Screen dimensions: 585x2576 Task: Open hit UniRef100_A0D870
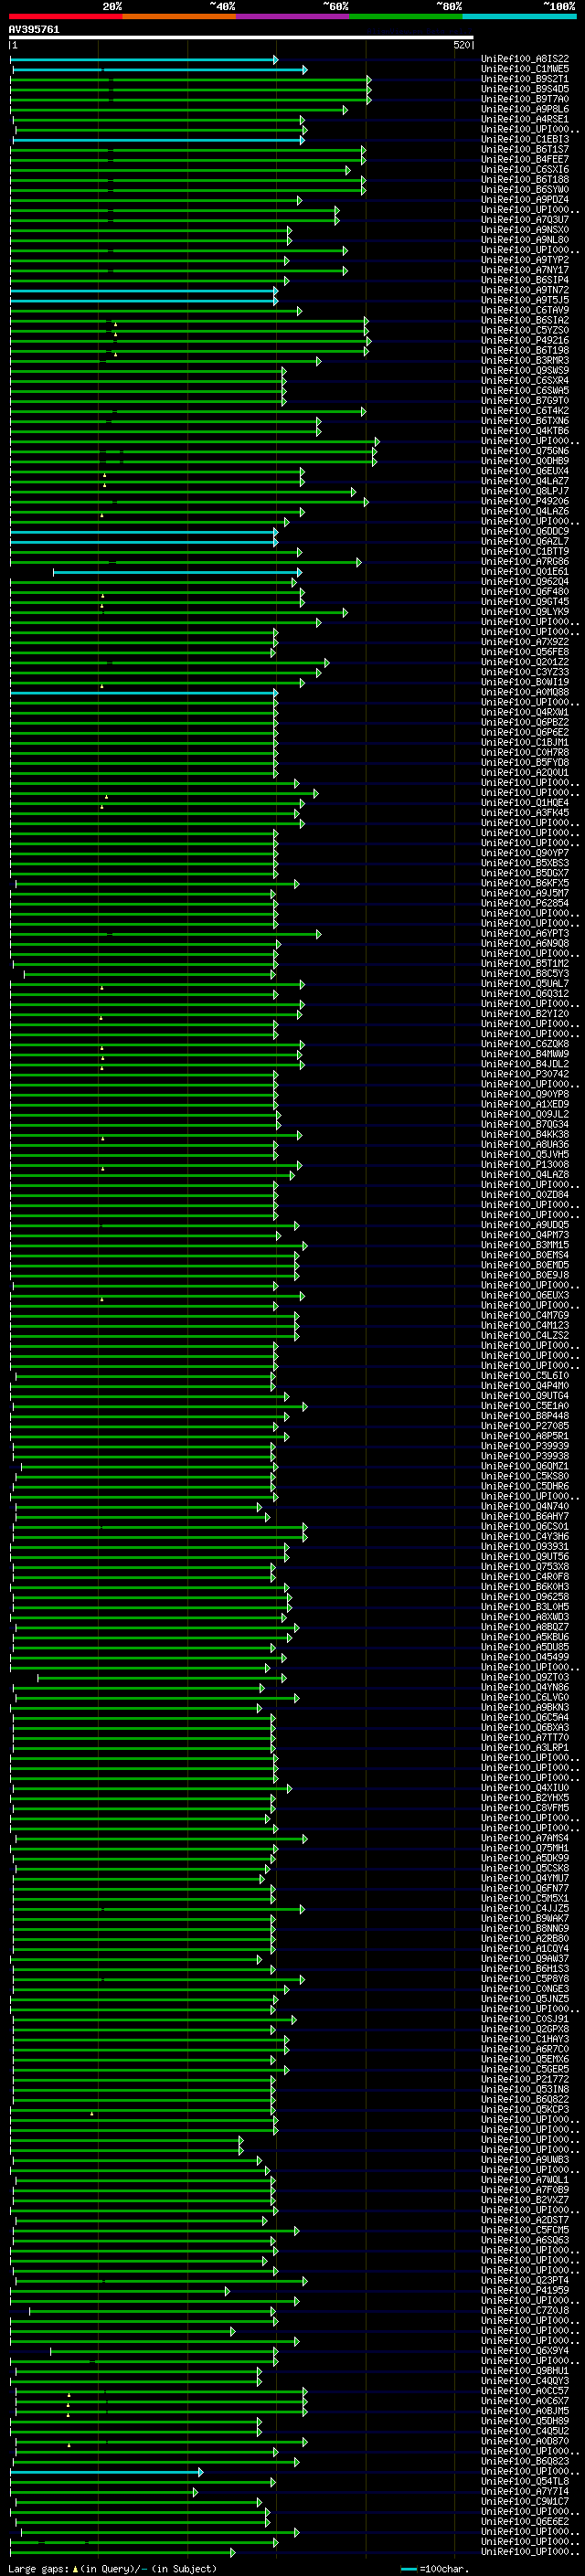[525, 2441]
